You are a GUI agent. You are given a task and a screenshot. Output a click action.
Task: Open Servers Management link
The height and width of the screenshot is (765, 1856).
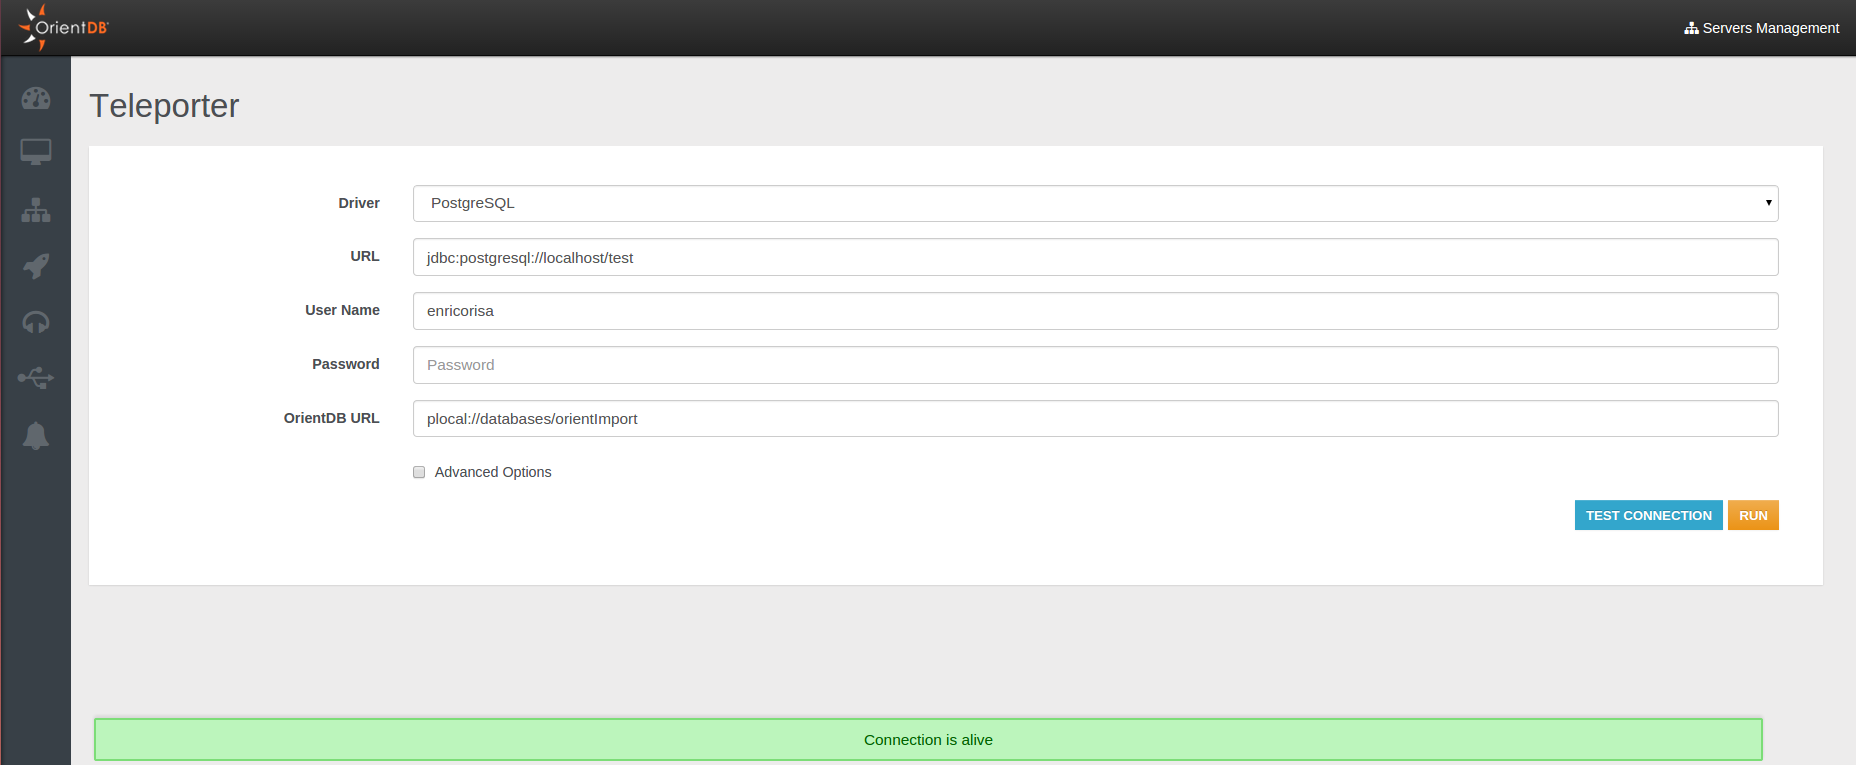(x=1761, y=28)
